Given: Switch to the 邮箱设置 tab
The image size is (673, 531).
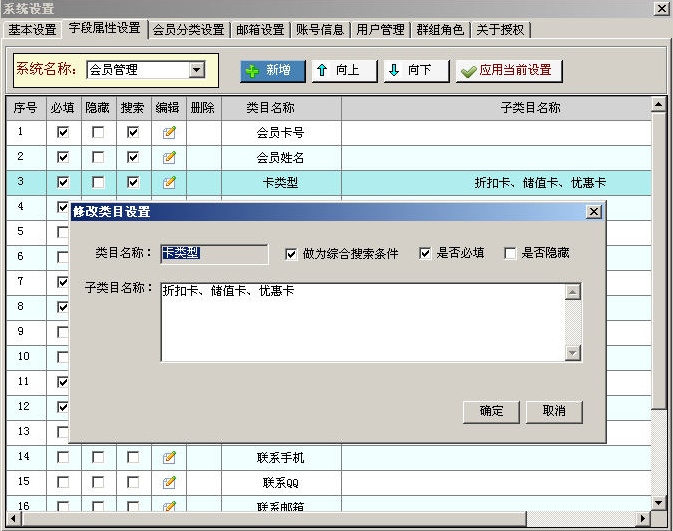Looking at the screenshot, I should (x=260, y=30).
